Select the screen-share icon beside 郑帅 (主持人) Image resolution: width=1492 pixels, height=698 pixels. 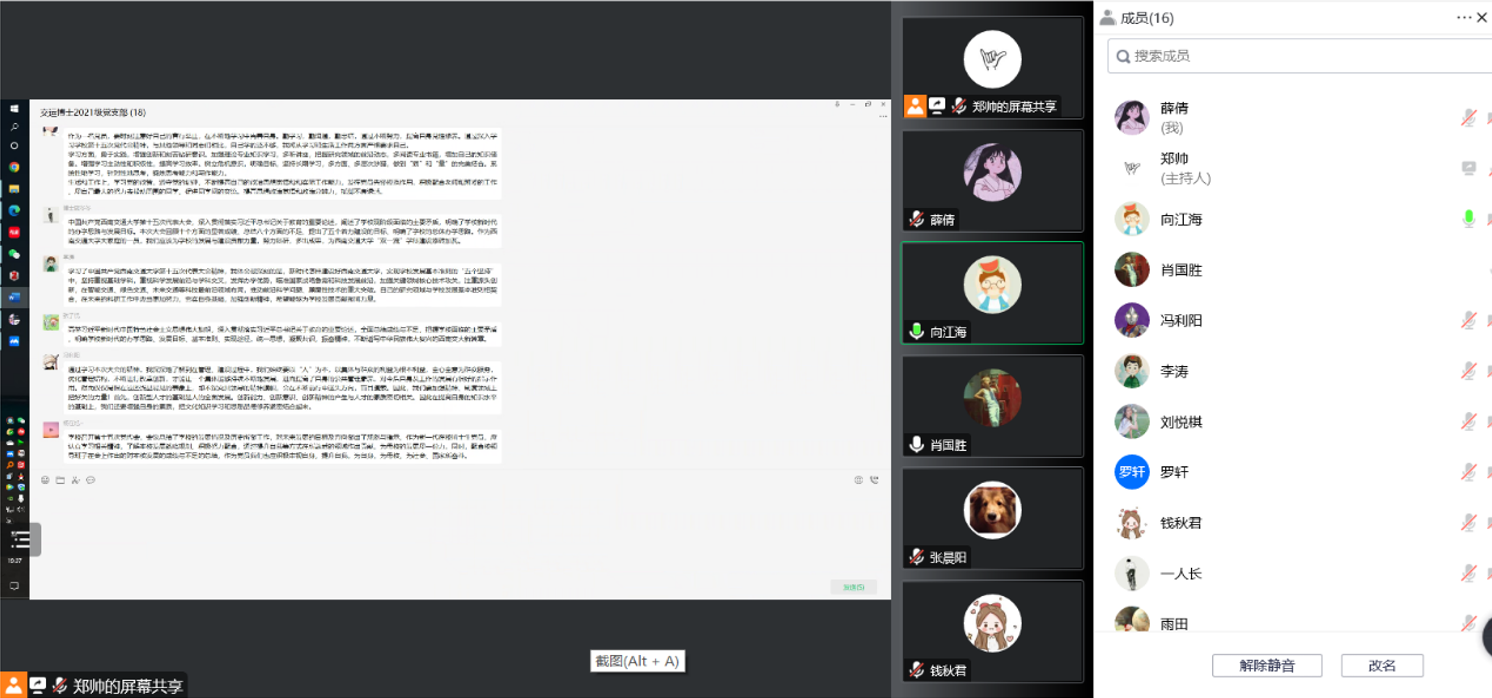1468,168
